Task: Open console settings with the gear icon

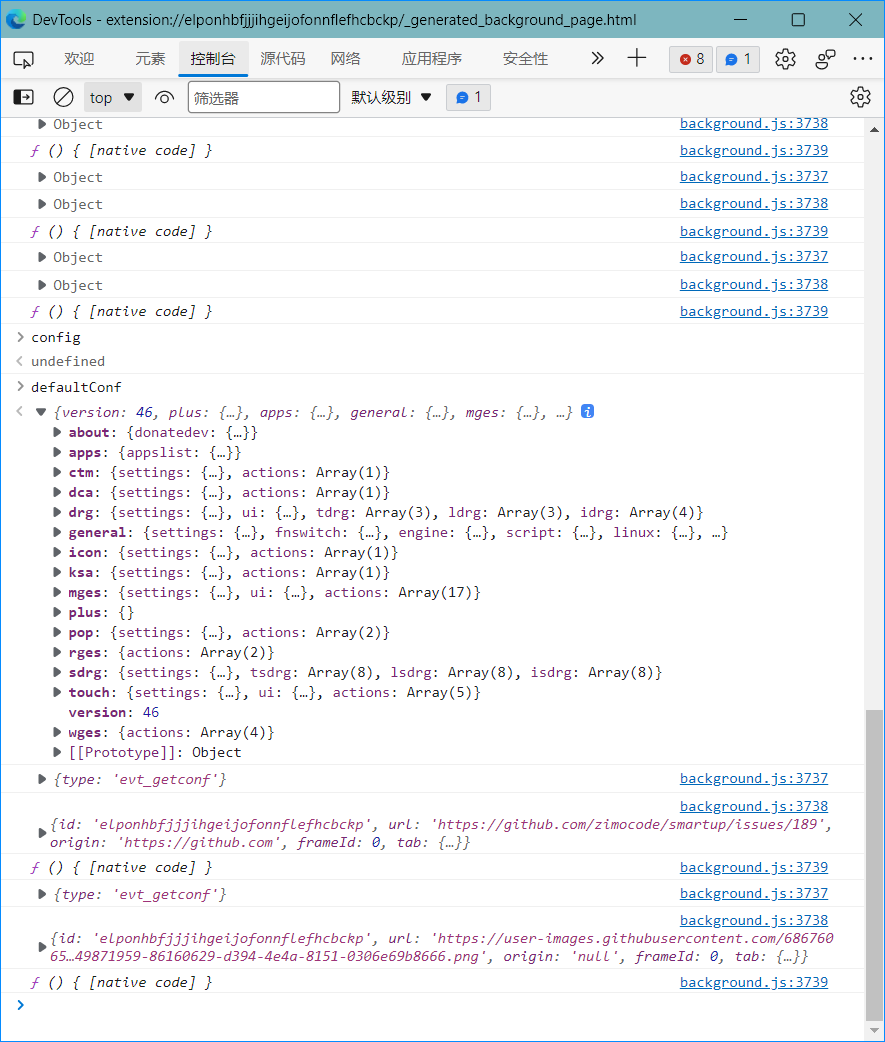Action: click(860, 97)
